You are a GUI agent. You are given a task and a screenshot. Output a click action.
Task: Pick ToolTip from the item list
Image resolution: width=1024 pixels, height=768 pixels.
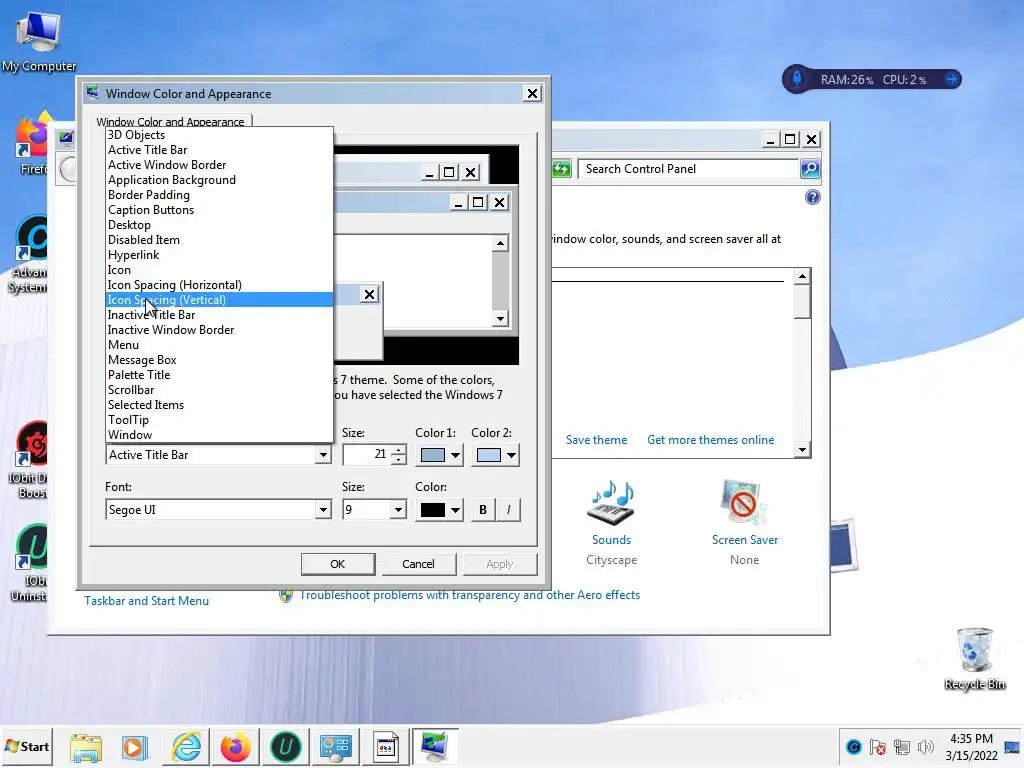[219, 420]
